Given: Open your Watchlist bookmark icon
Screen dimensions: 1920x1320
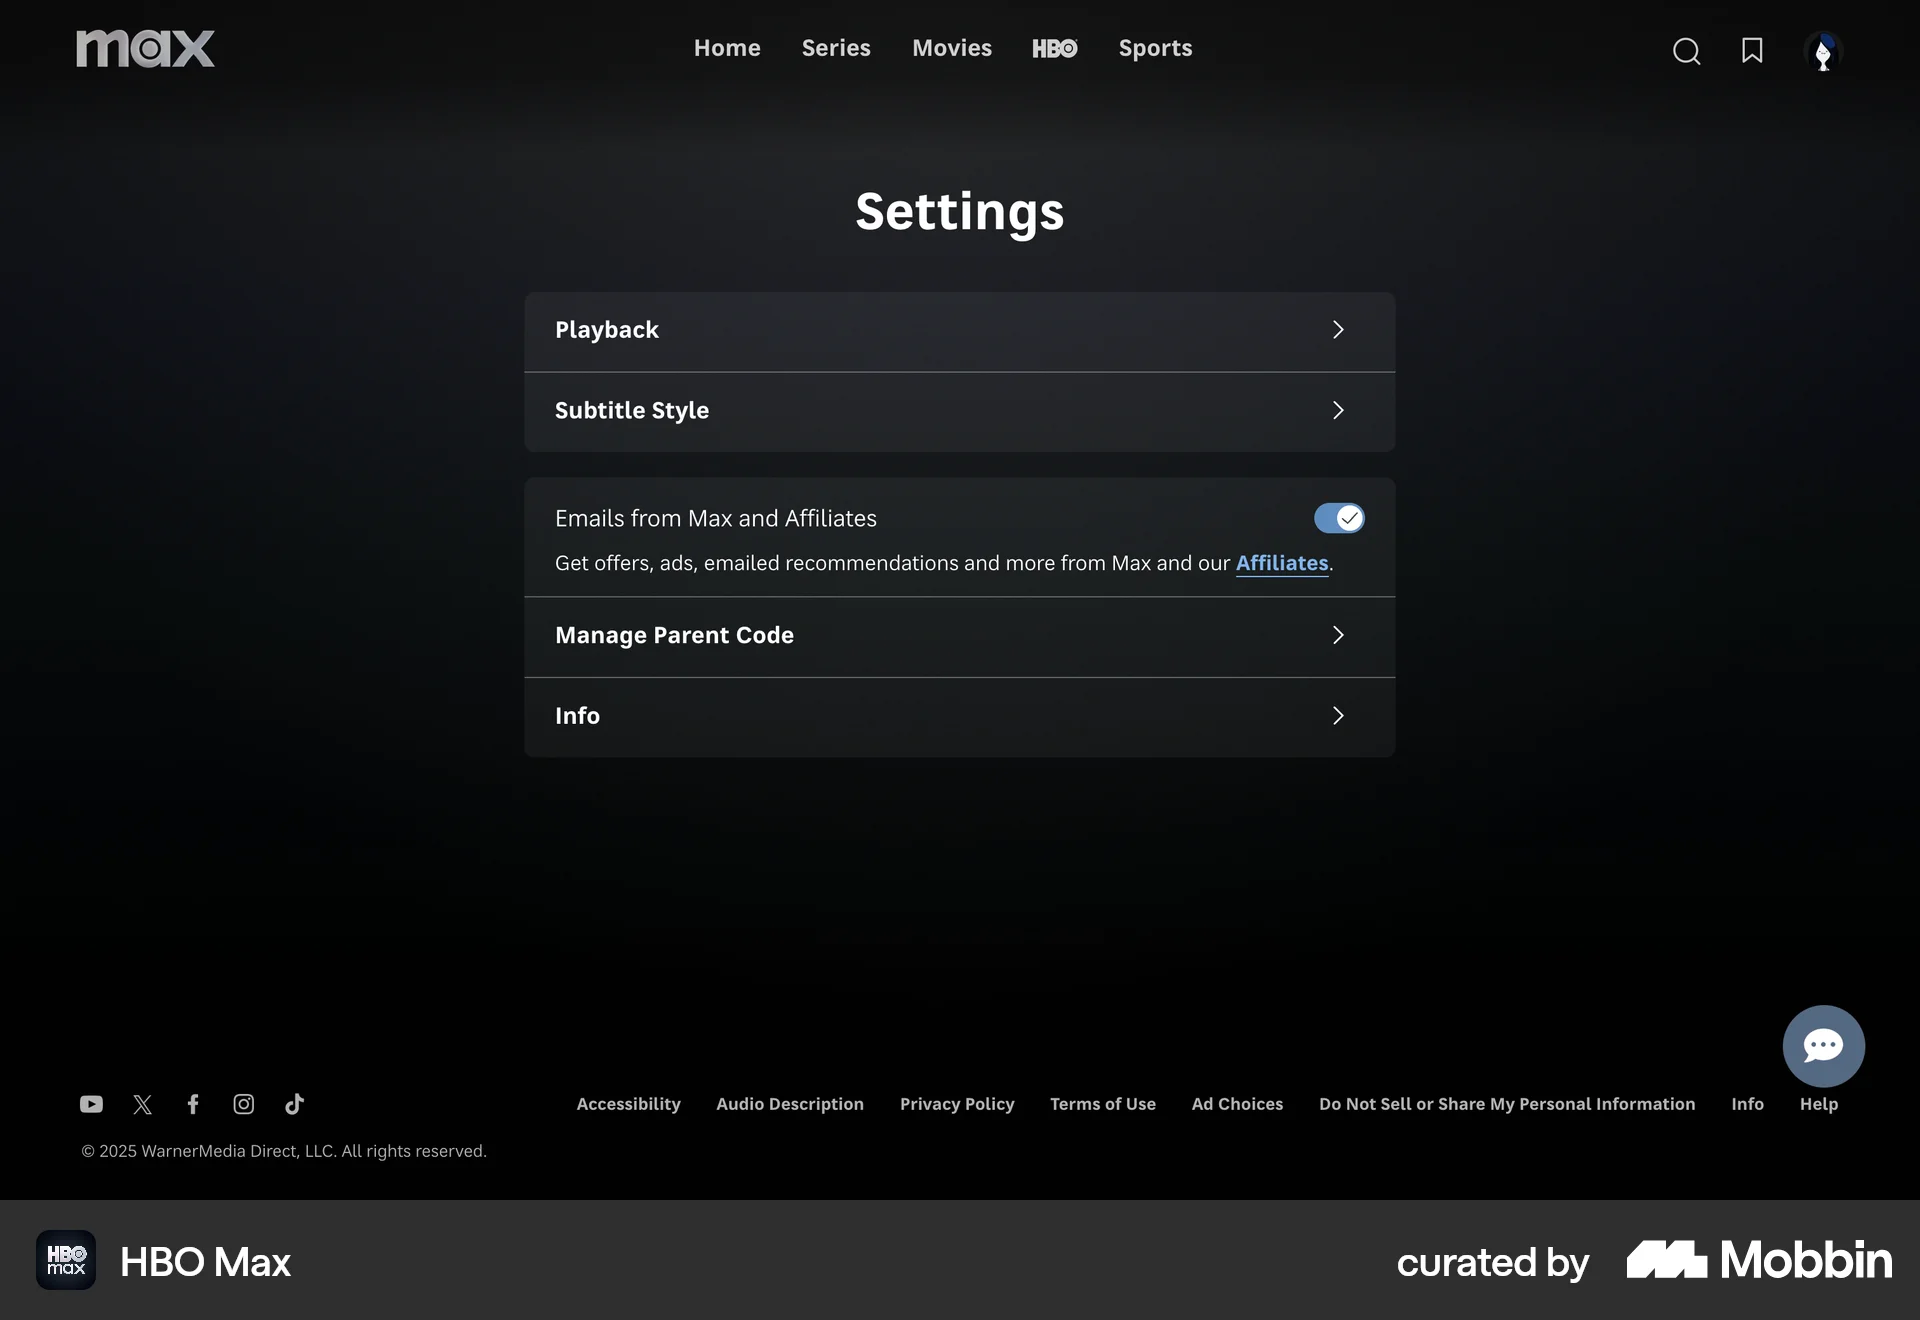Looking at the screenshot, I should [1752, 50].
